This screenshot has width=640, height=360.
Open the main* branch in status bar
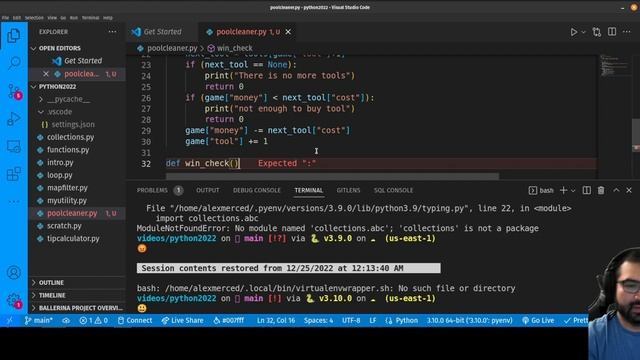[x=39, y=320]
